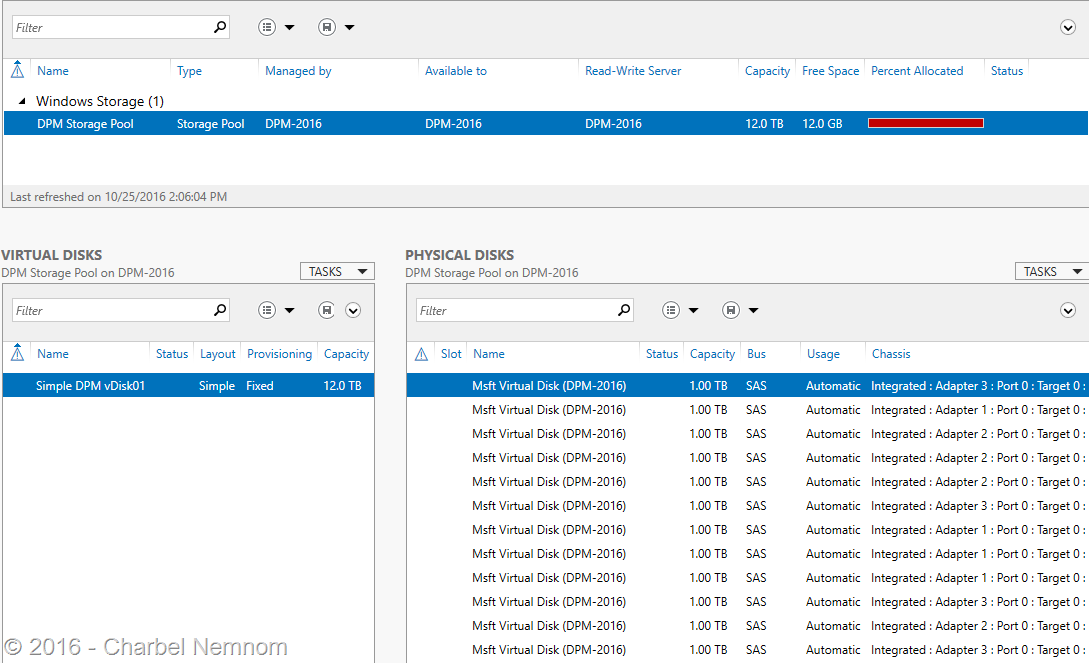The width and height of the screenshot is (1089, 663).
Task: Open Physical Disks list options icon
Action: point(670,310)
